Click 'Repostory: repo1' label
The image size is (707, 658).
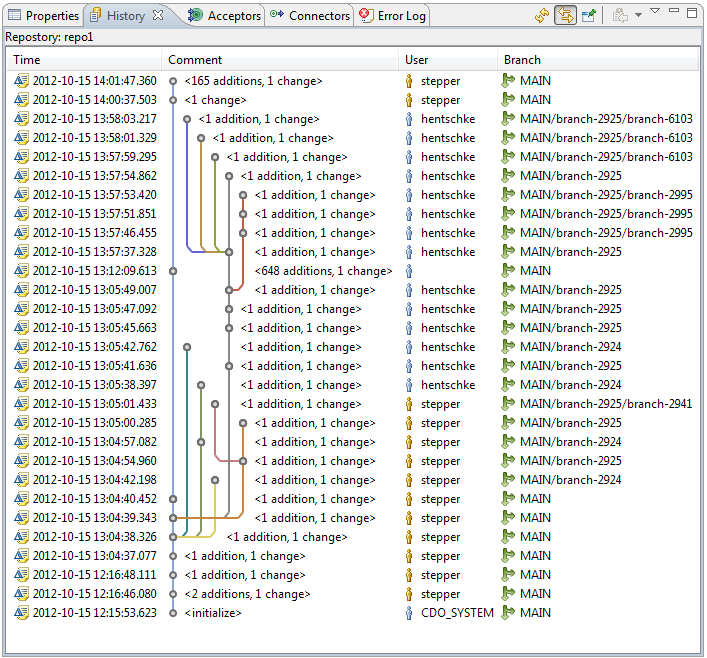(x=49, y=37)
